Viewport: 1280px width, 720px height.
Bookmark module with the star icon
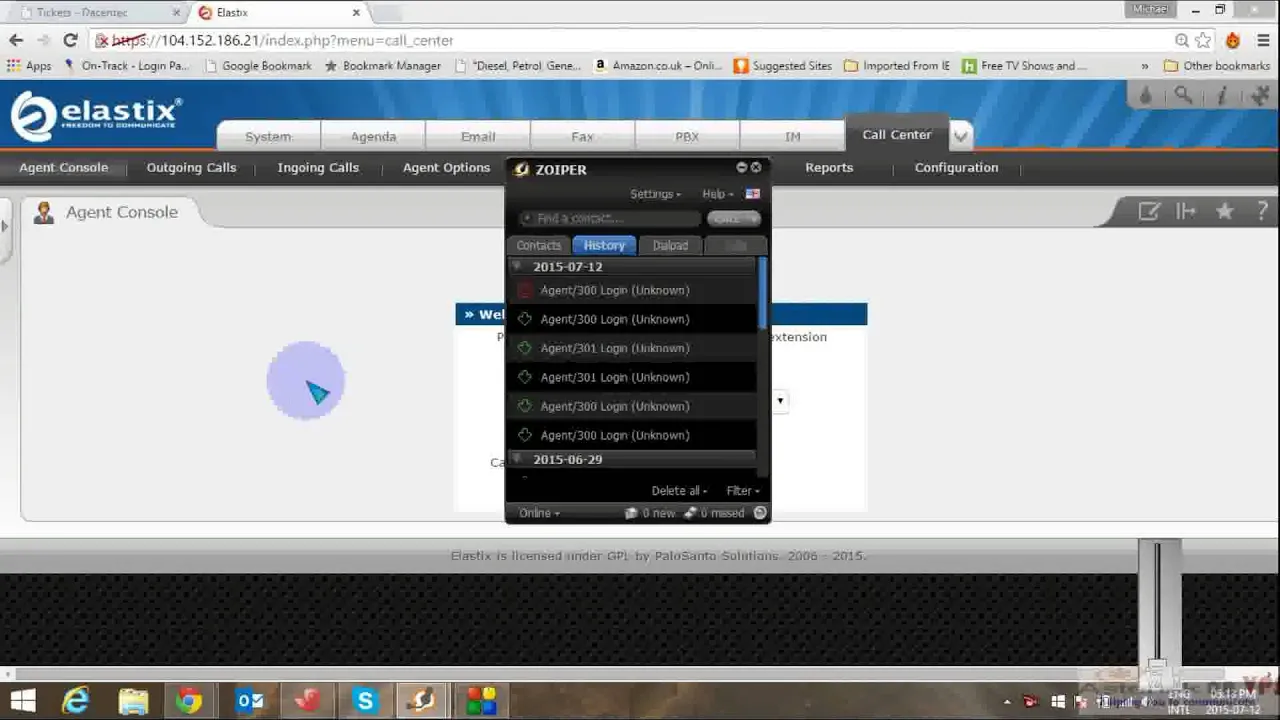[x=1224, y=211]
